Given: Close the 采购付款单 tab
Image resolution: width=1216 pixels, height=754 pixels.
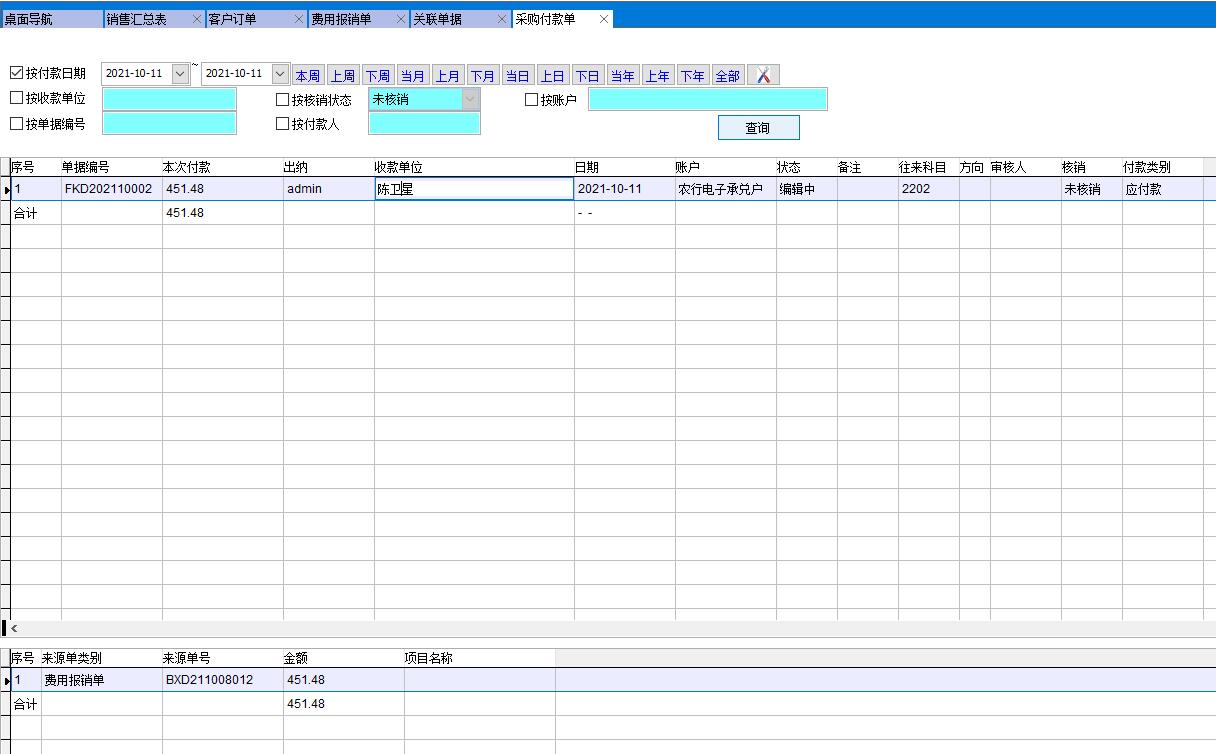Looking at the screenshot, I should (x=604, y=19).
